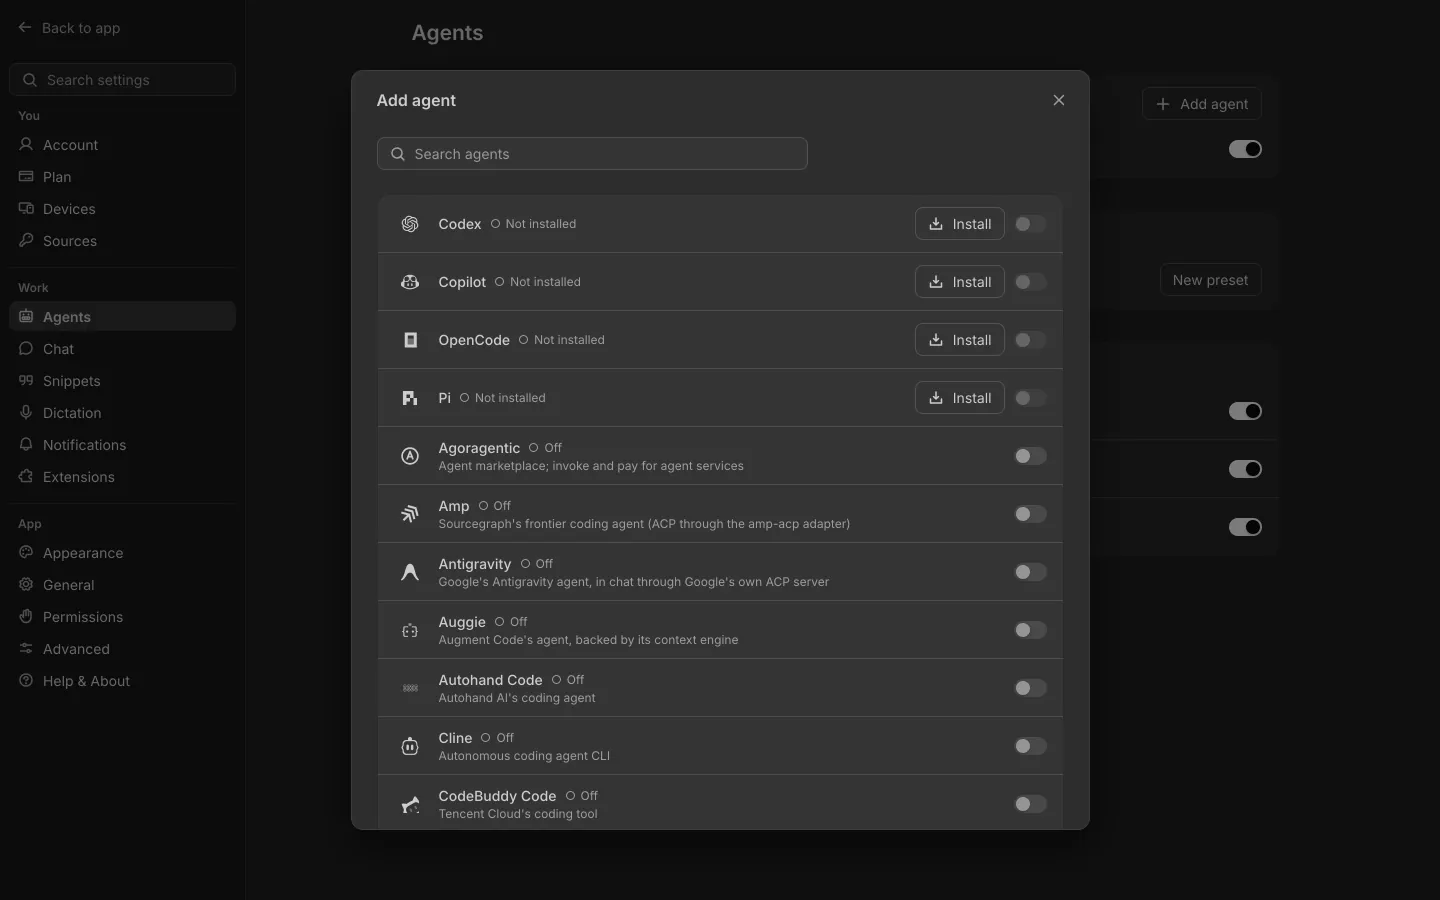Click the Help & About question icon
Image resolution: width=1440 pixels, height=900 pixels.
coord(26,681)
